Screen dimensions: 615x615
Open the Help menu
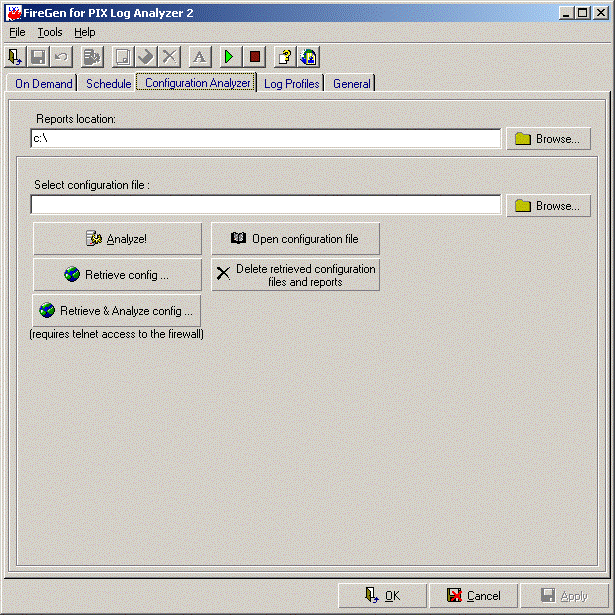(x=85, y=32)
